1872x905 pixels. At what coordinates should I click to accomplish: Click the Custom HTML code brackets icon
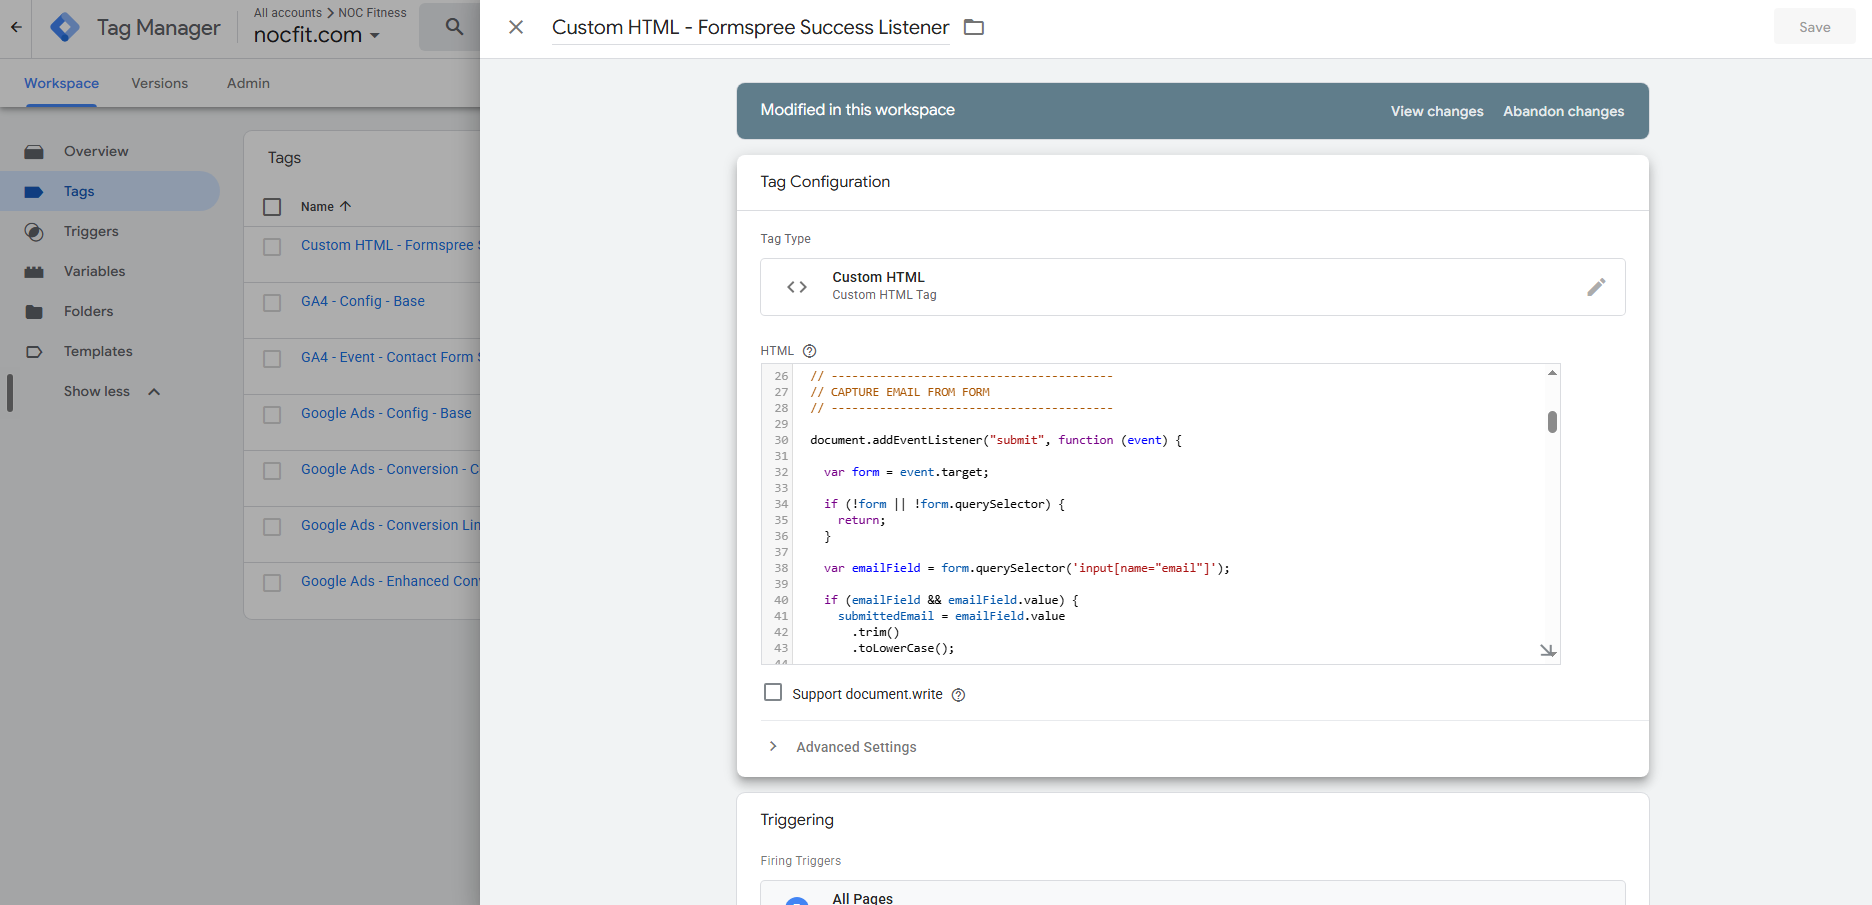[797, 287]
